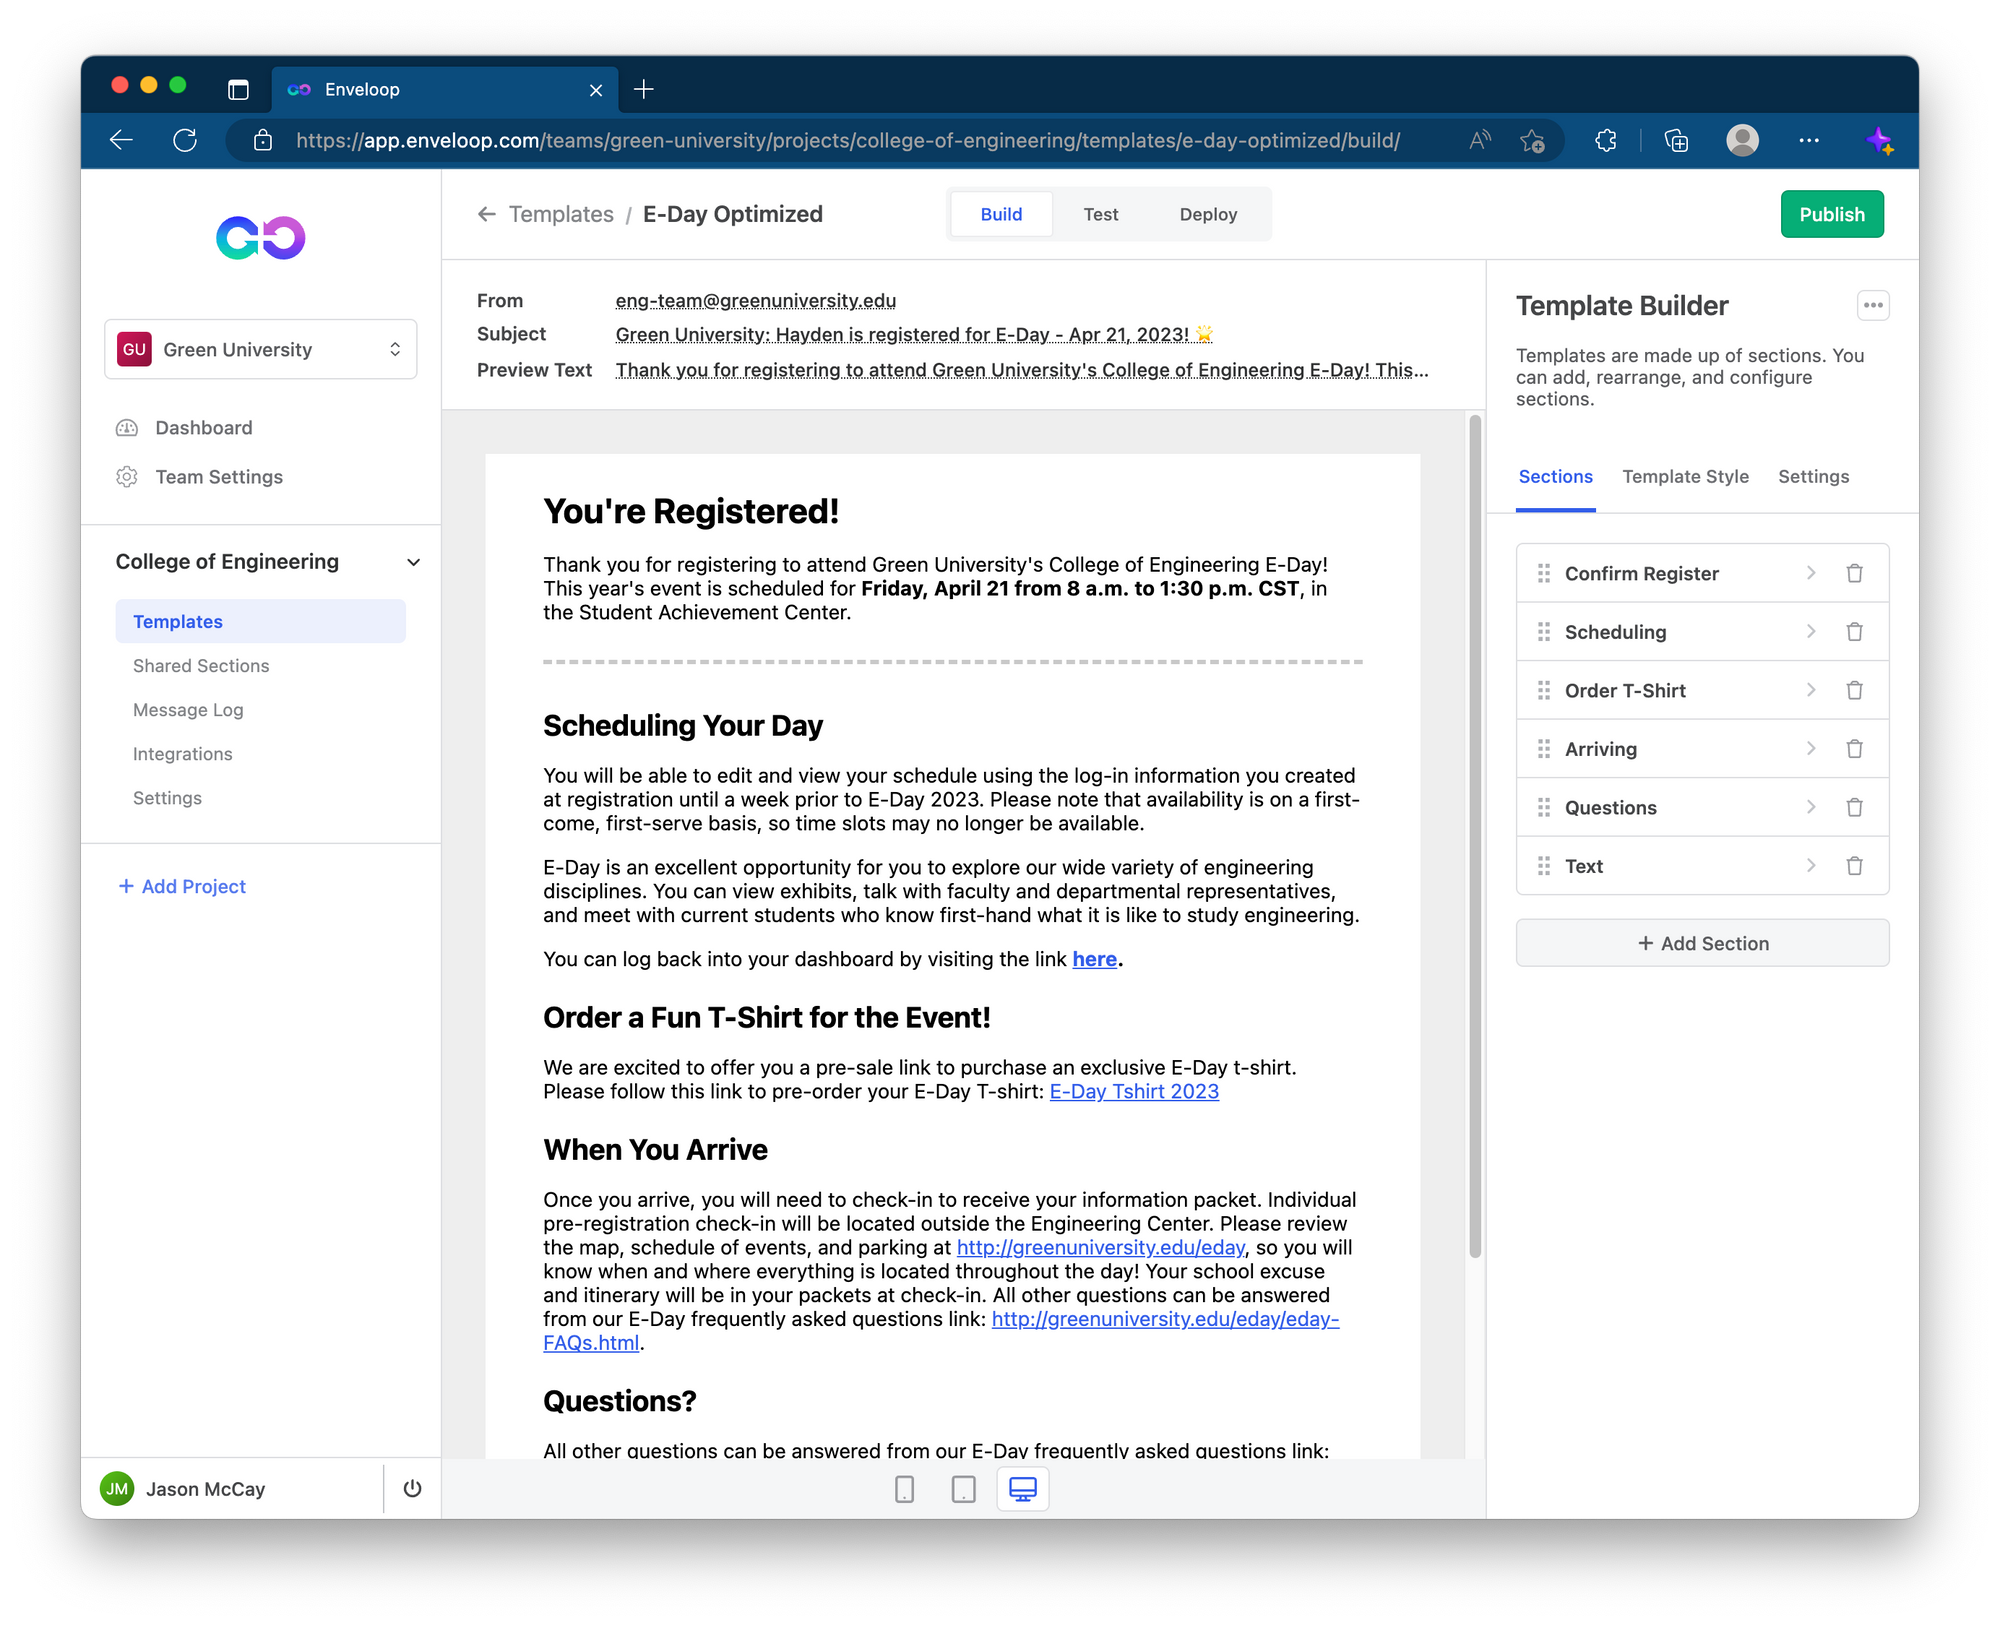
Task: Select the desktop preview icon
Action: (x=1025, y=1490)
